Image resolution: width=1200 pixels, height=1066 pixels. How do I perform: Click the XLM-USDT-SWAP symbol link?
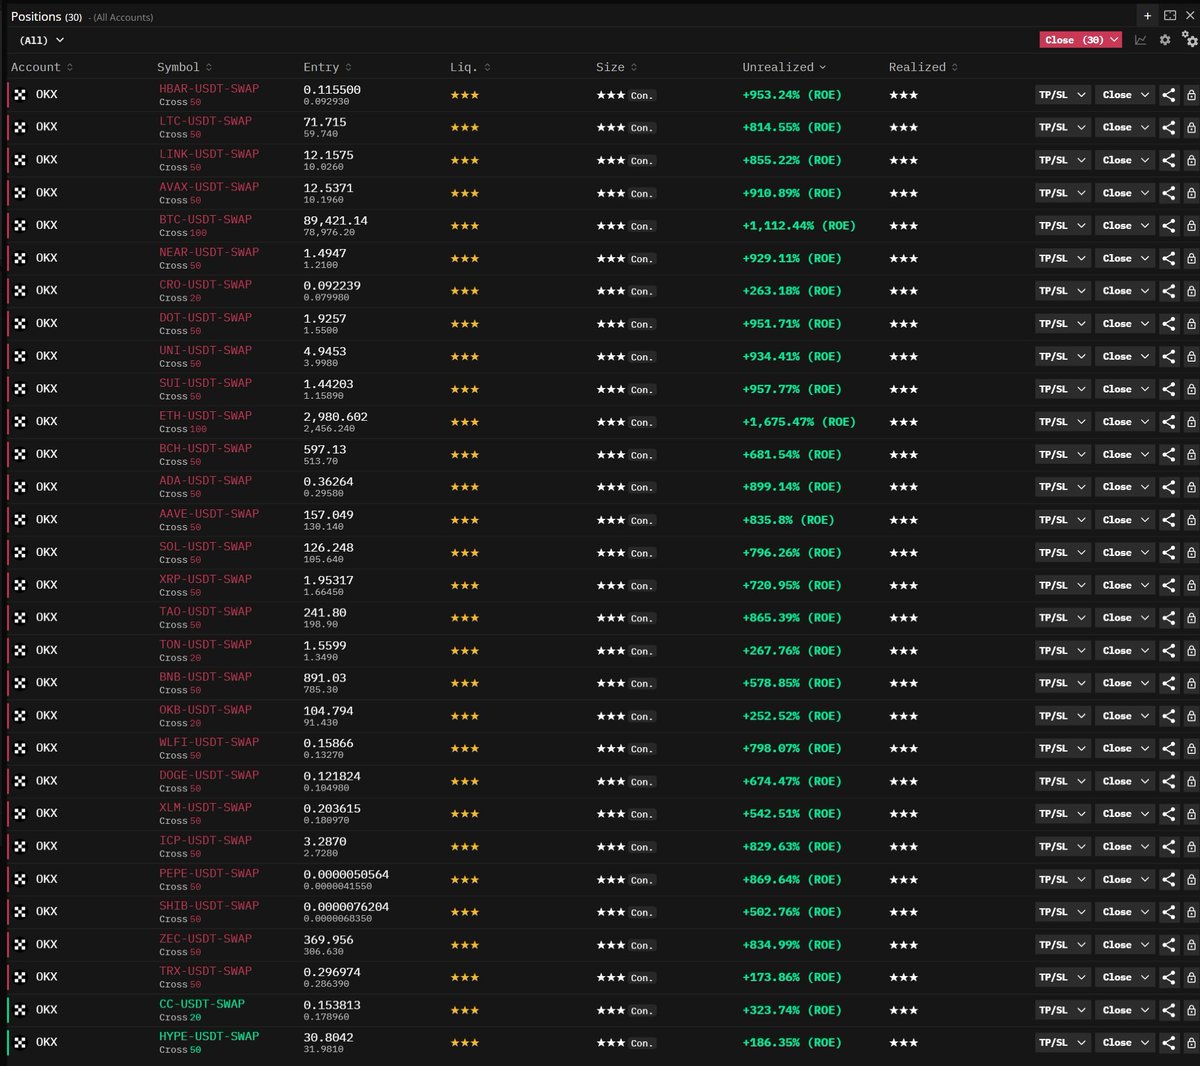[x=205, y=808]
